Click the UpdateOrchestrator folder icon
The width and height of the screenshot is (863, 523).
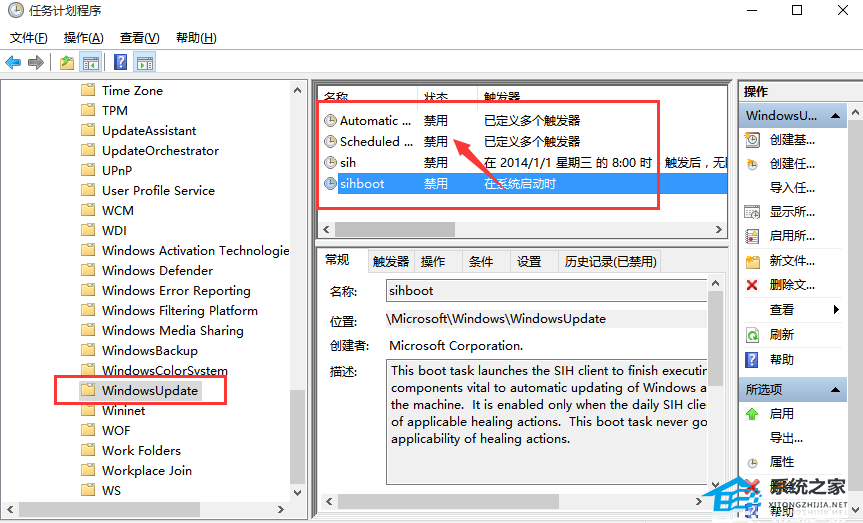coord(88,150)
